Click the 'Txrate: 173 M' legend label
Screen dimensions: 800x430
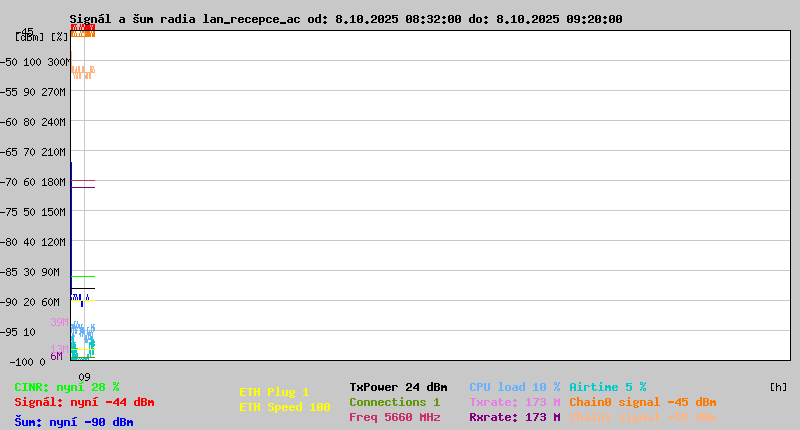click(515, 402)
